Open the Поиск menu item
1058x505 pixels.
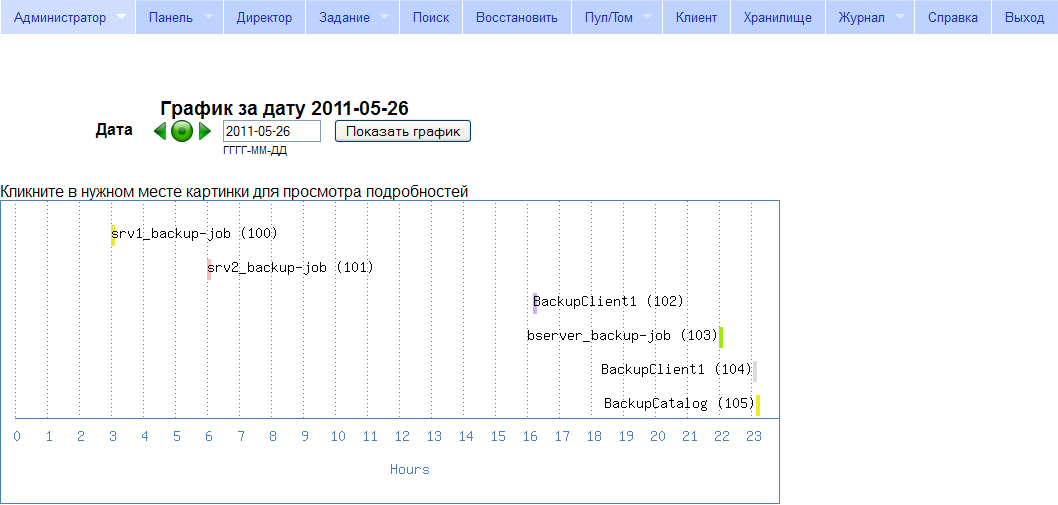pos(431,18)
